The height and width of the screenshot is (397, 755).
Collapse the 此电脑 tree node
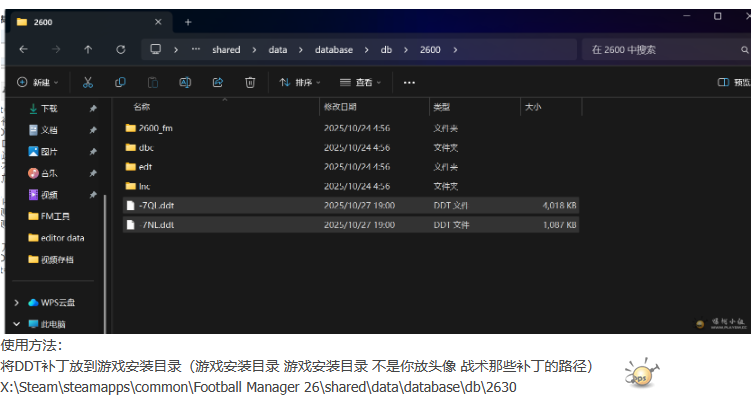coord(16,324)
